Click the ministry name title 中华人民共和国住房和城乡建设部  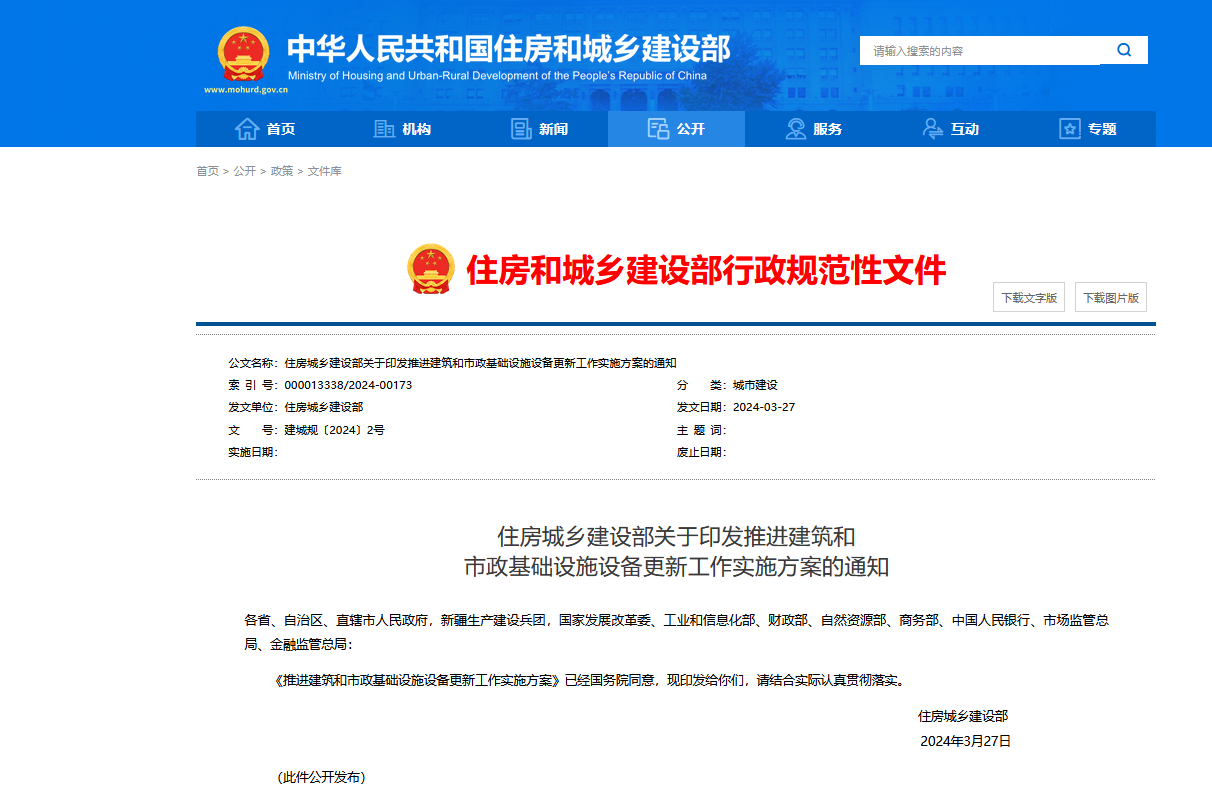pos(509,48)
